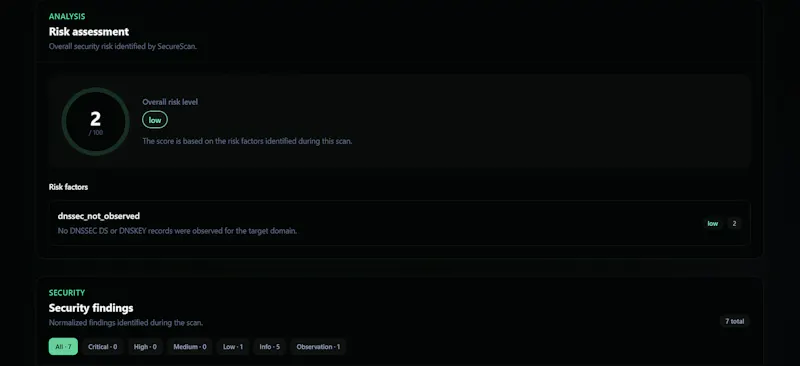Image resolution: width=800 pixels, height=366 pixels.
Task: Click the low tag in dnssec_not_observed row
Action: click(713, 224)
